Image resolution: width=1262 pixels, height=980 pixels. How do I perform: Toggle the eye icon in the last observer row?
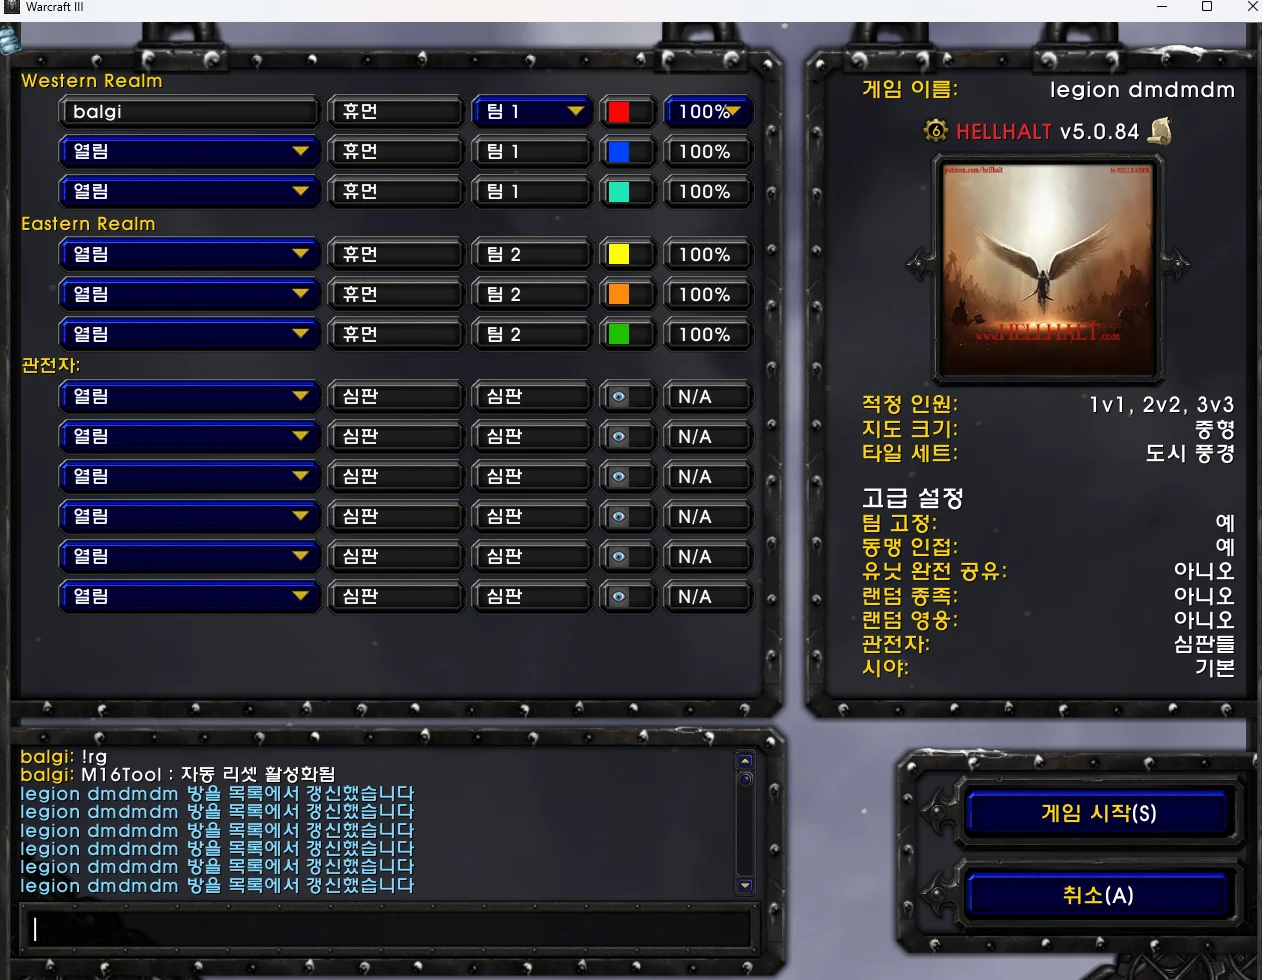pyautogui.click(x=619, y=597)
